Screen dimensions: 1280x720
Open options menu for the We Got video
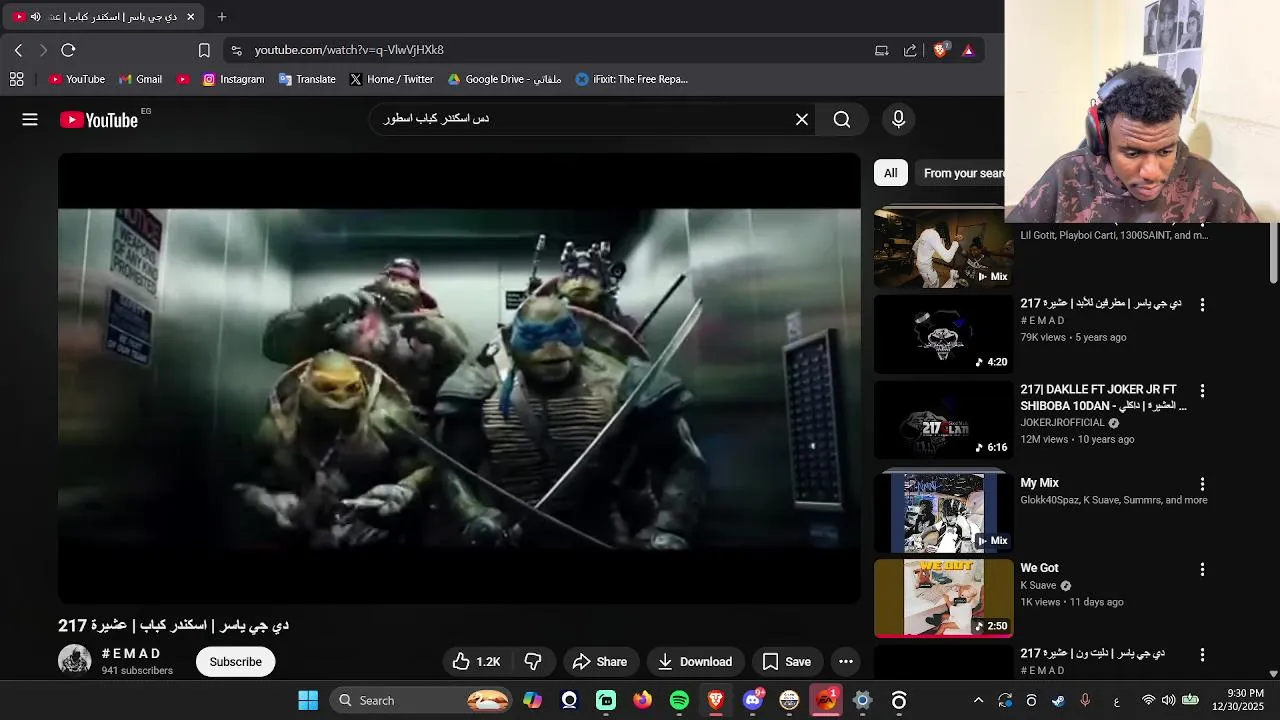pos(1202,570)
